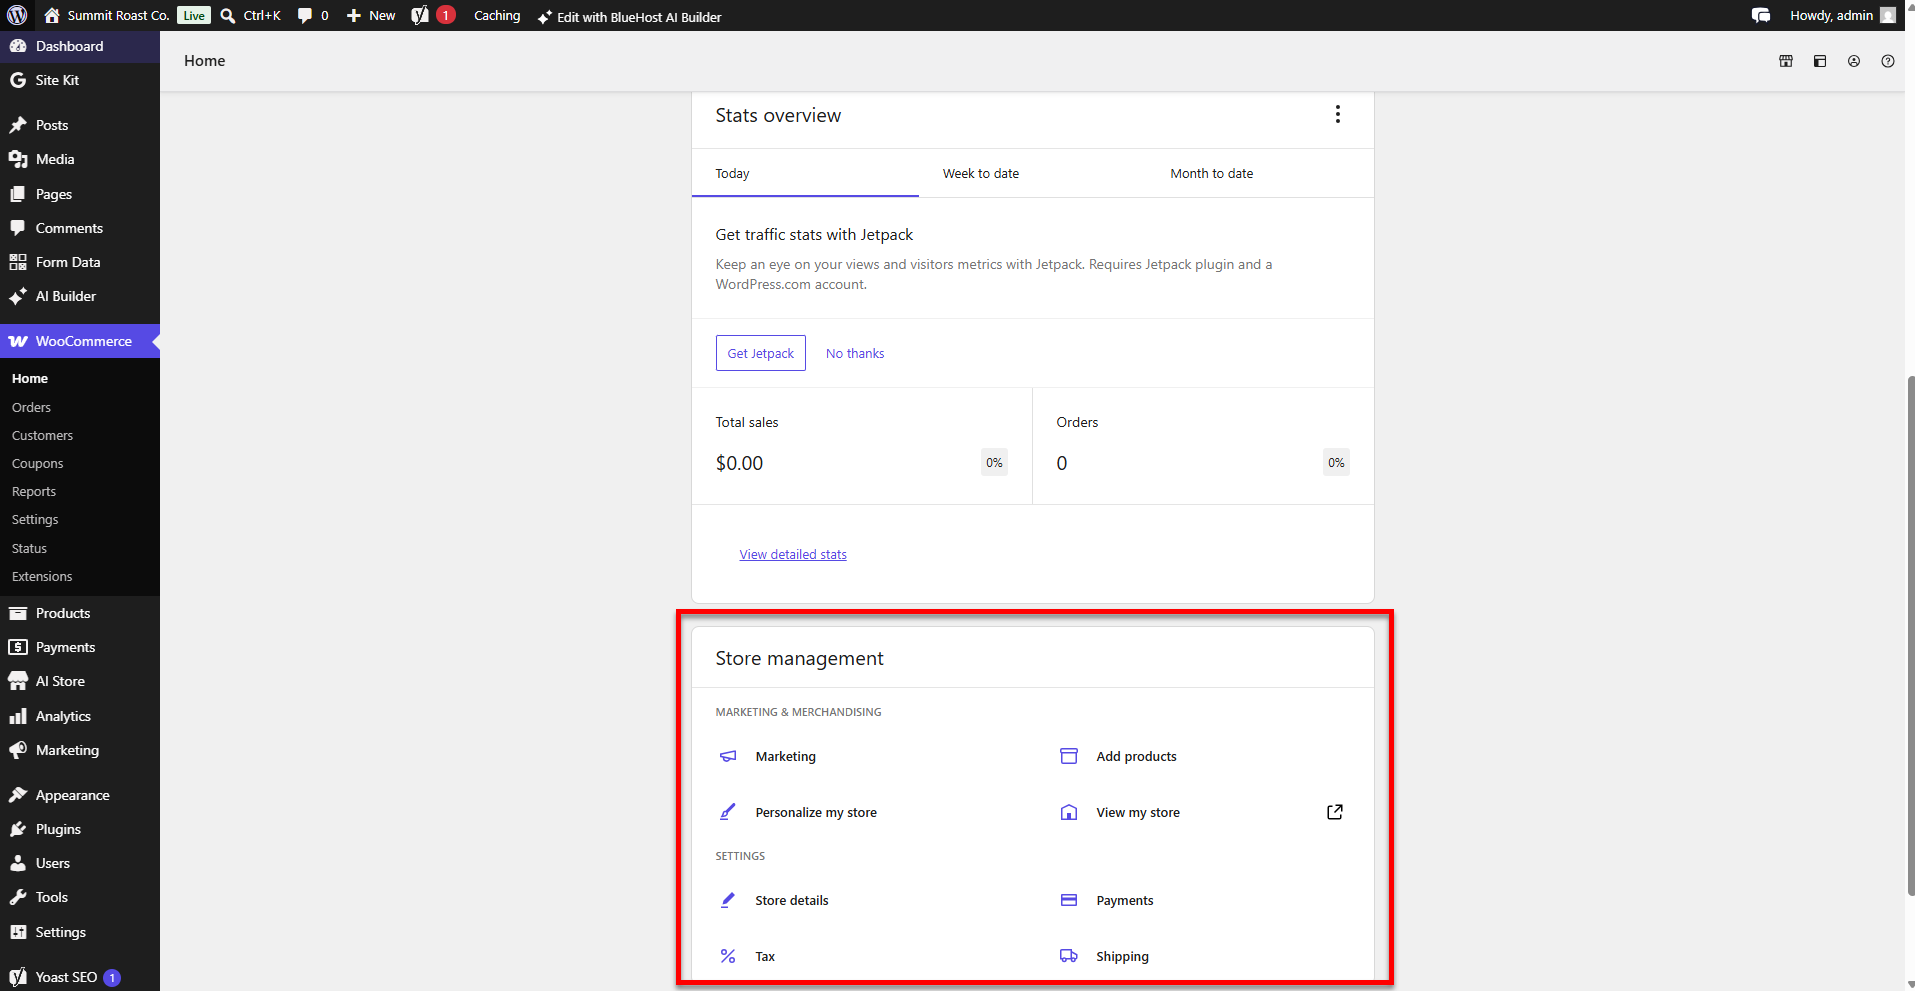
Task: Open Appearance in sidebar
Action: (x=80, y=795)
